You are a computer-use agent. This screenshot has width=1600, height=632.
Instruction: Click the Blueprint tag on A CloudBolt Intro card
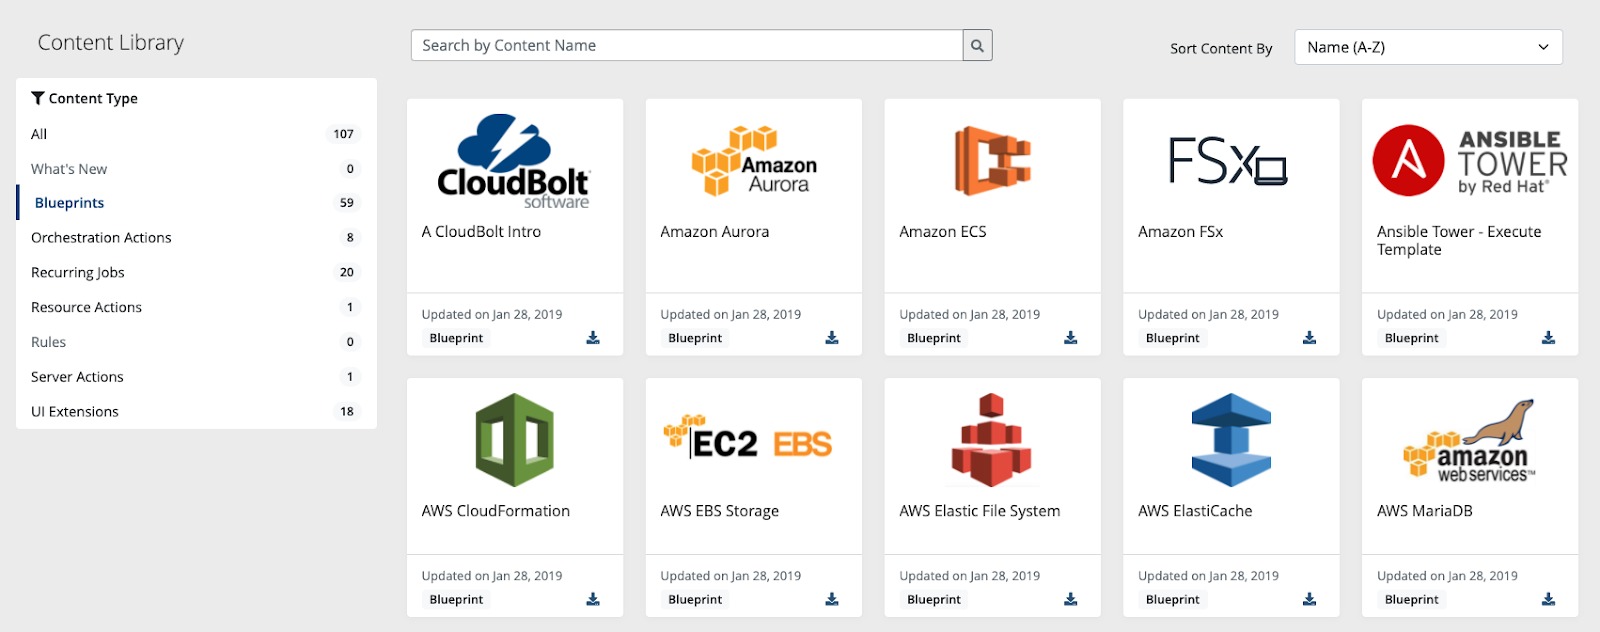[x=456, y=338]
